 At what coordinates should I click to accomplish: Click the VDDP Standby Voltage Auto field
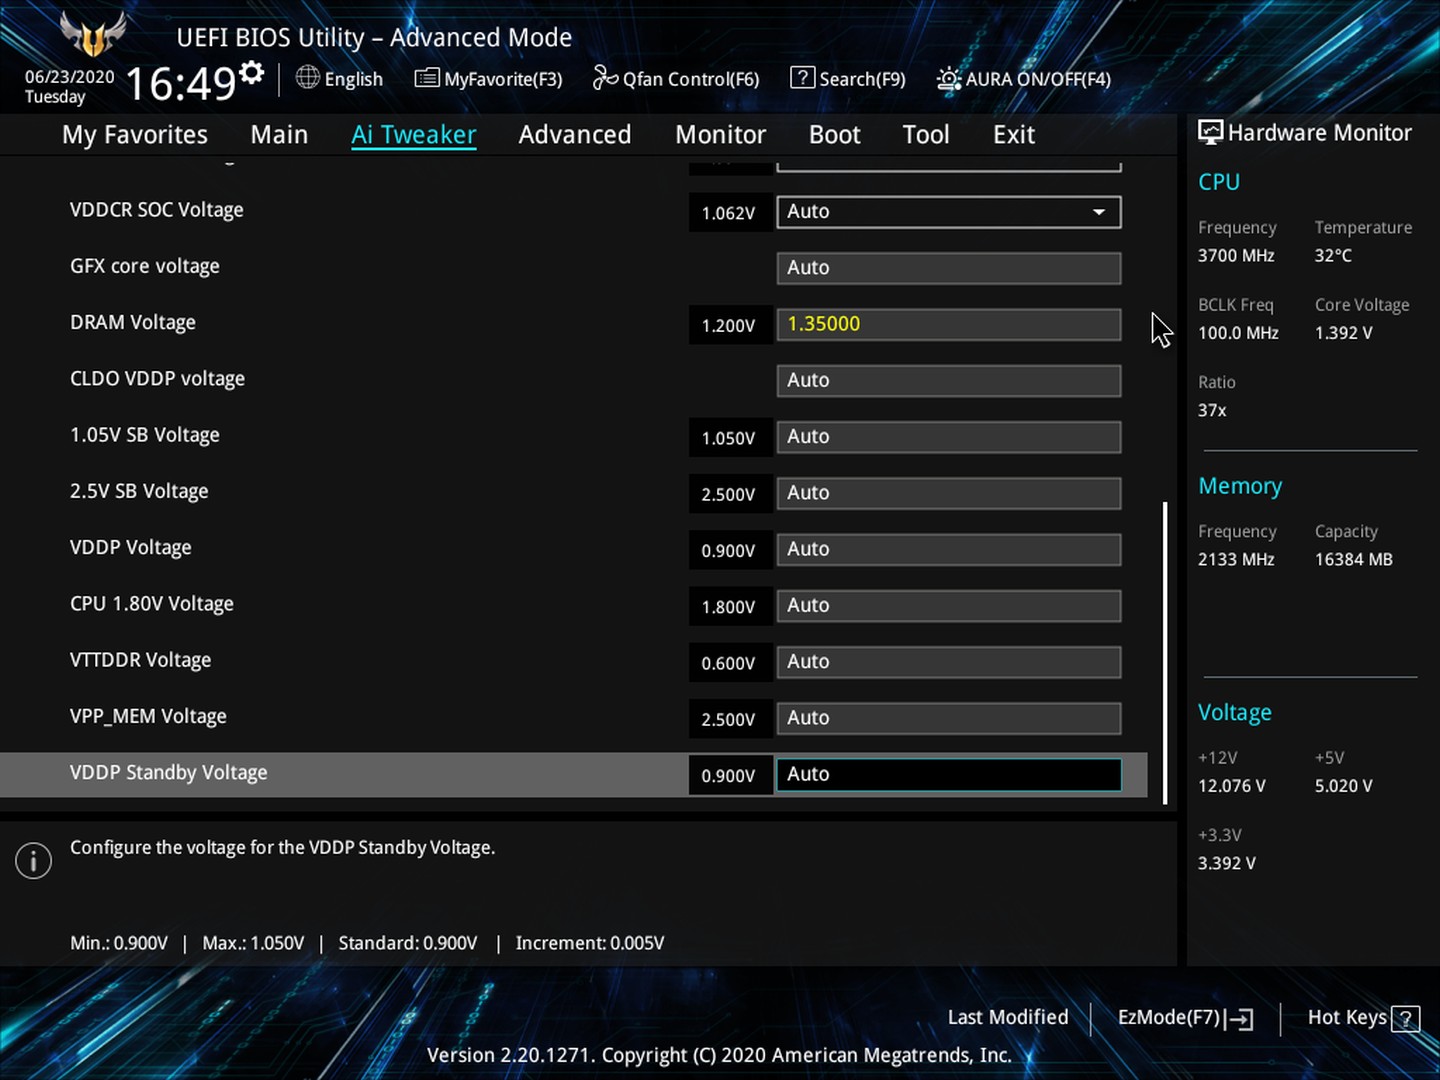pyautogui.click(x=948, y=774)
